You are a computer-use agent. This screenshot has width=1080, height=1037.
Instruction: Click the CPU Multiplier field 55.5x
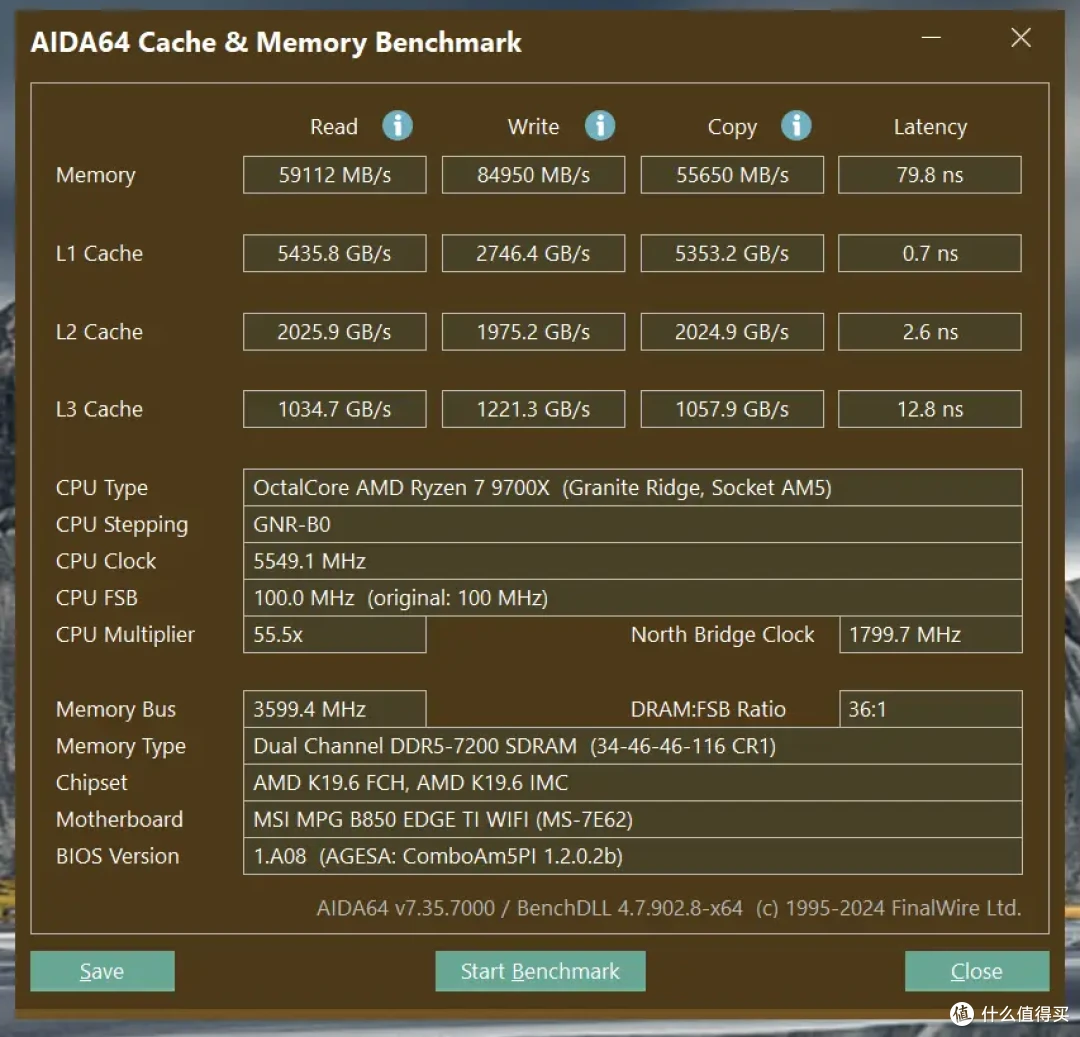point(335,634)
